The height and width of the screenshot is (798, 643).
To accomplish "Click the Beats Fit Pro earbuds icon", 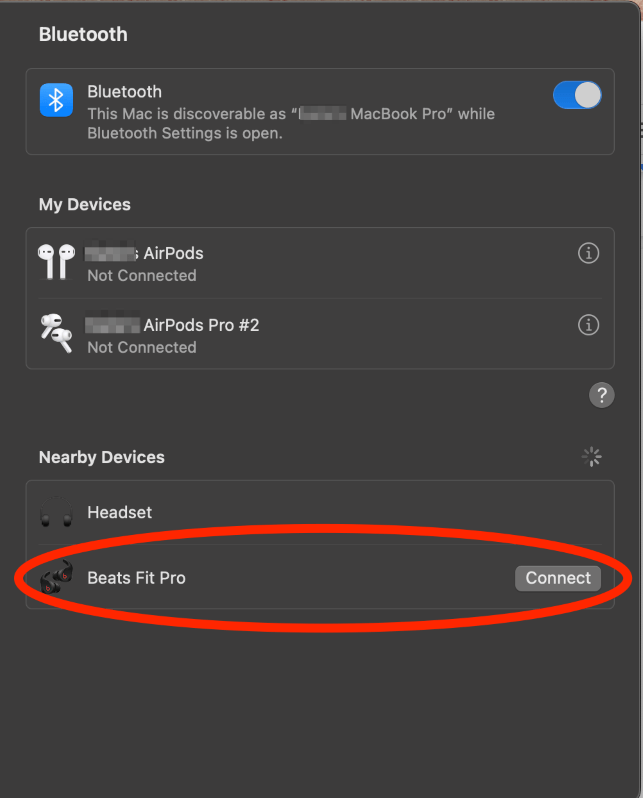I will [57, 578].
